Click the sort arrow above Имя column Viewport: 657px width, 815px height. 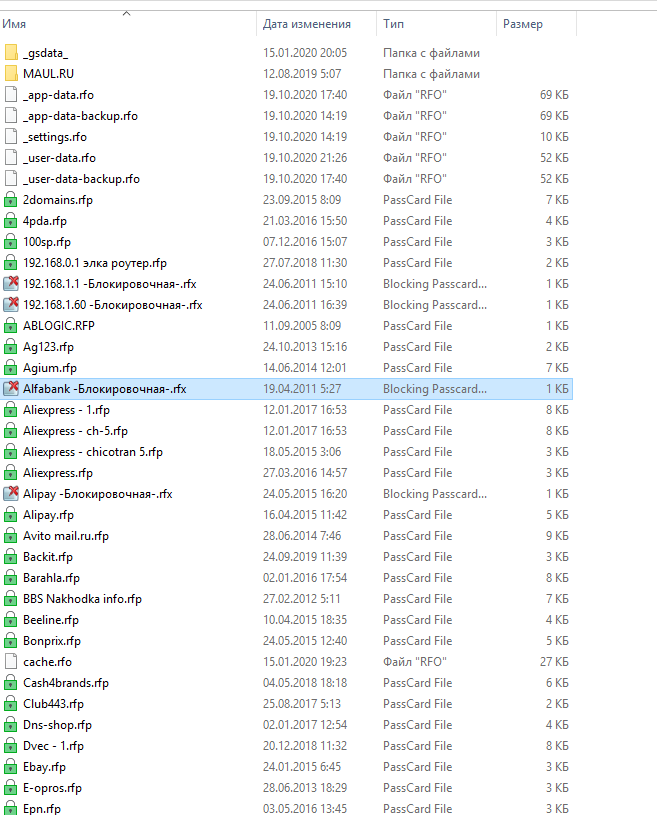click(126, 13)
